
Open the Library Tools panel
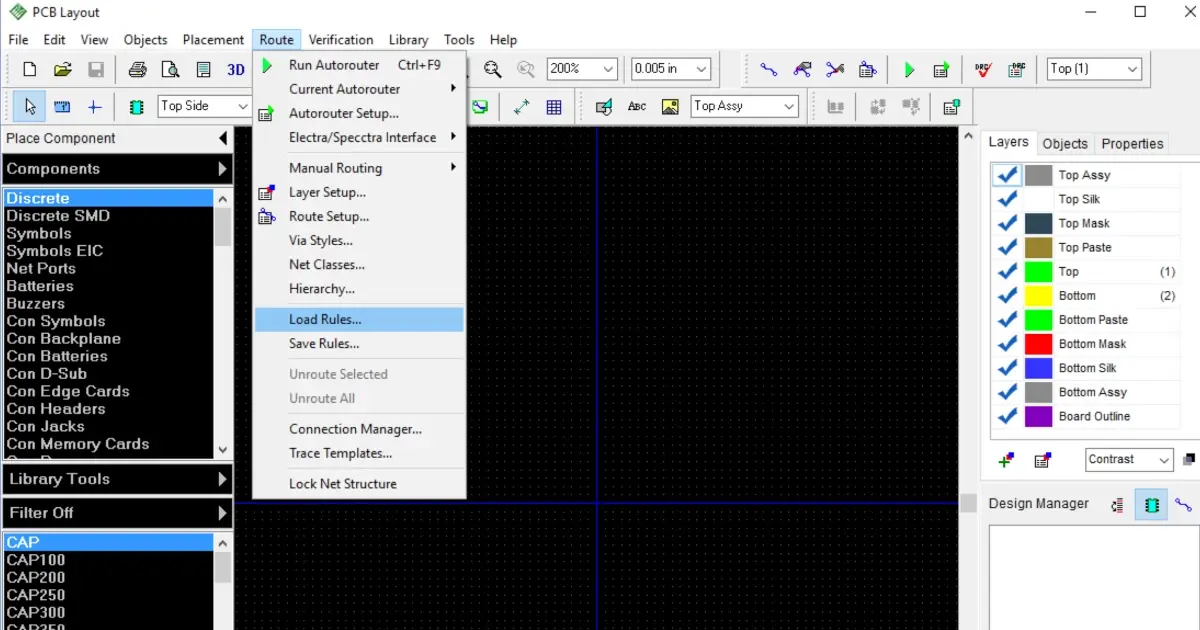pyautogui.click(x=117, y=478)
